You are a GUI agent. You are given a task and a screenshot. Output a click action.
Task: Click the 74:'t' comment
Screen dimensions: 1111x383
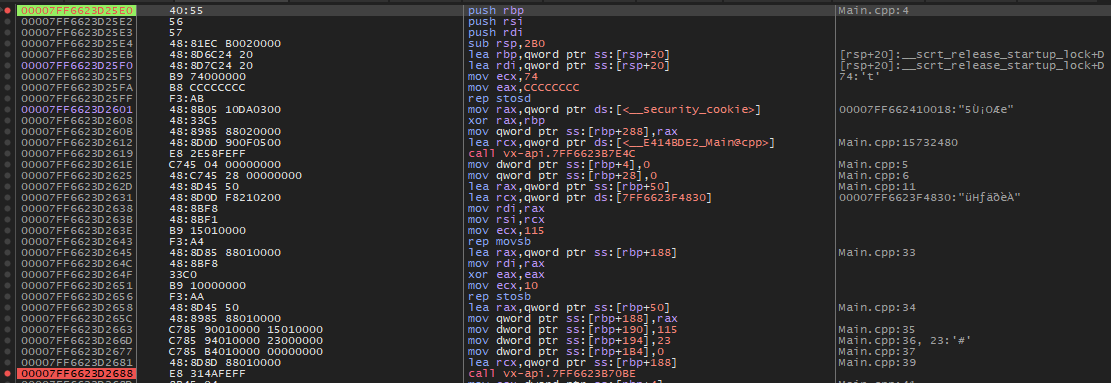tap(858, 76)
